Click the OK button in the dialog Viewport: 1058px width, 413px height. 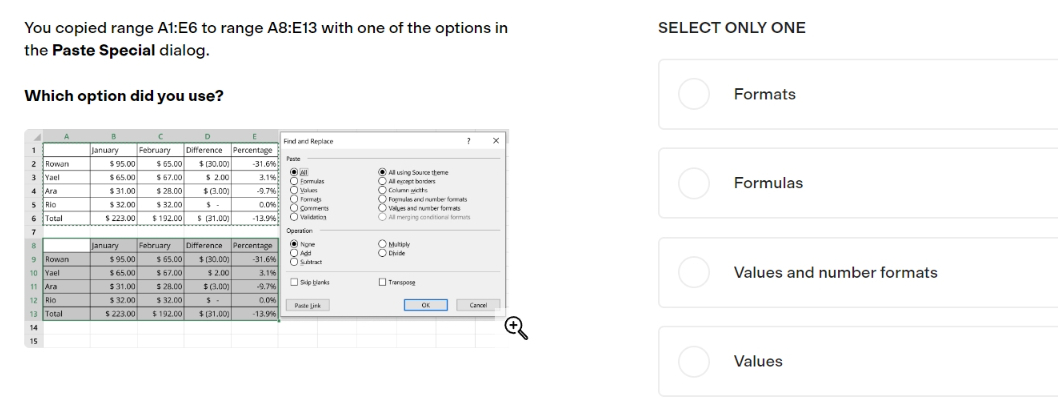coord(426,305)
